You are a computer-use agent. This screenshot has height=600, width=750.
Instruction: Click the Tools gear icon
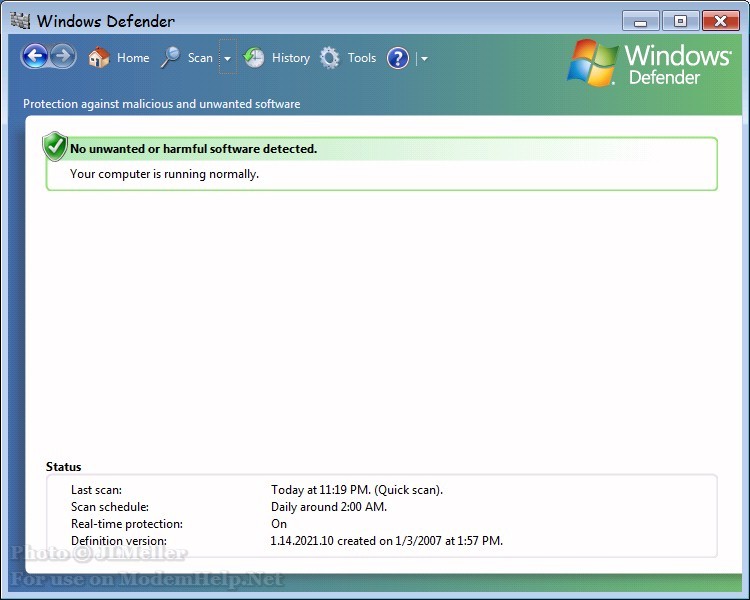pyautogui.click(x=330, y=58)
